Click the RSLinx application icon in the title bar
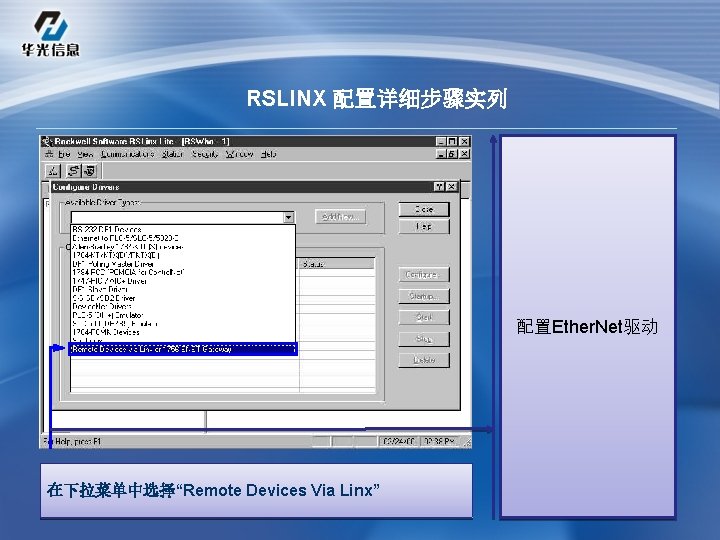This screenshot has width=720, height=540. coord(47,141)
